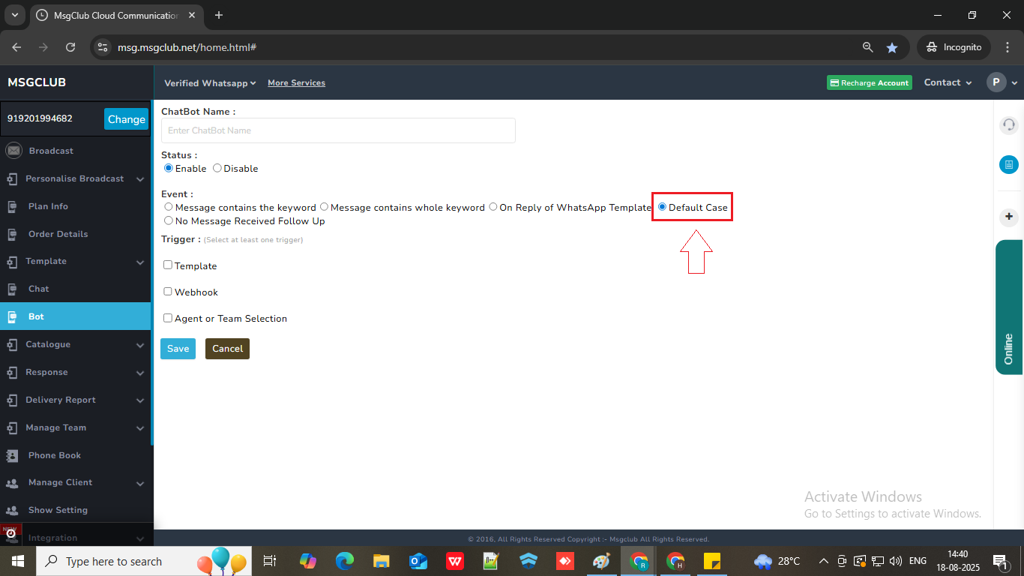Open the Integration sidebar item

point(76,537)
